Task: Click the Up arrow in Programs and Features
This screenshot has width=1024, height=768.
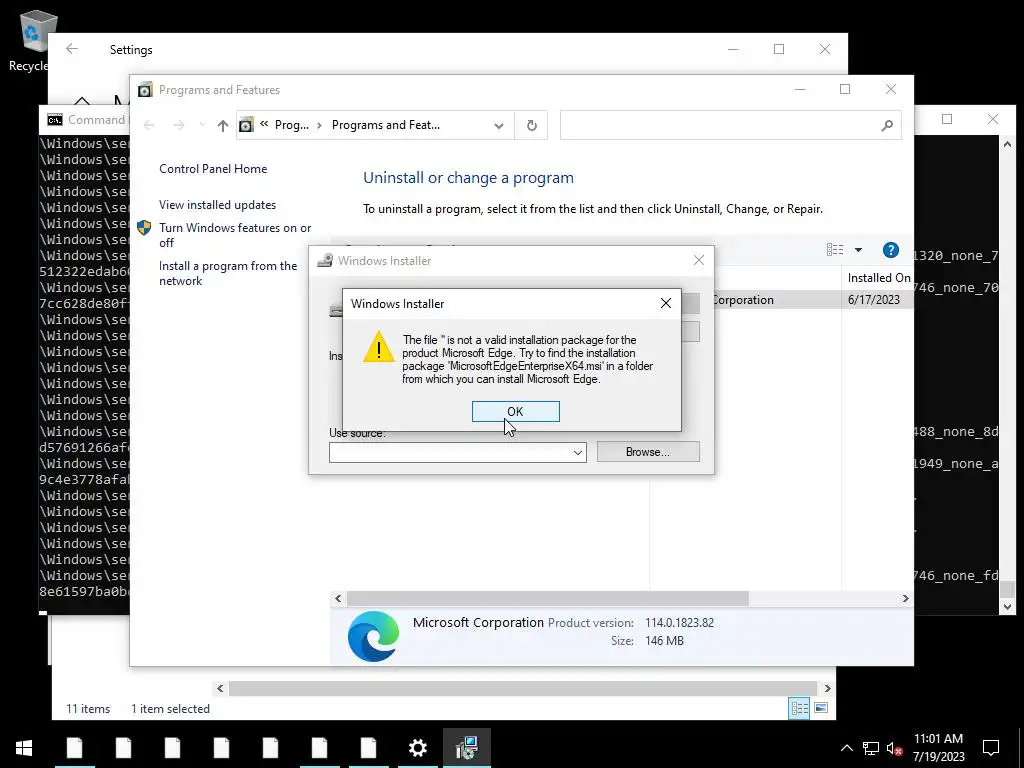Action: pos(223,125)
